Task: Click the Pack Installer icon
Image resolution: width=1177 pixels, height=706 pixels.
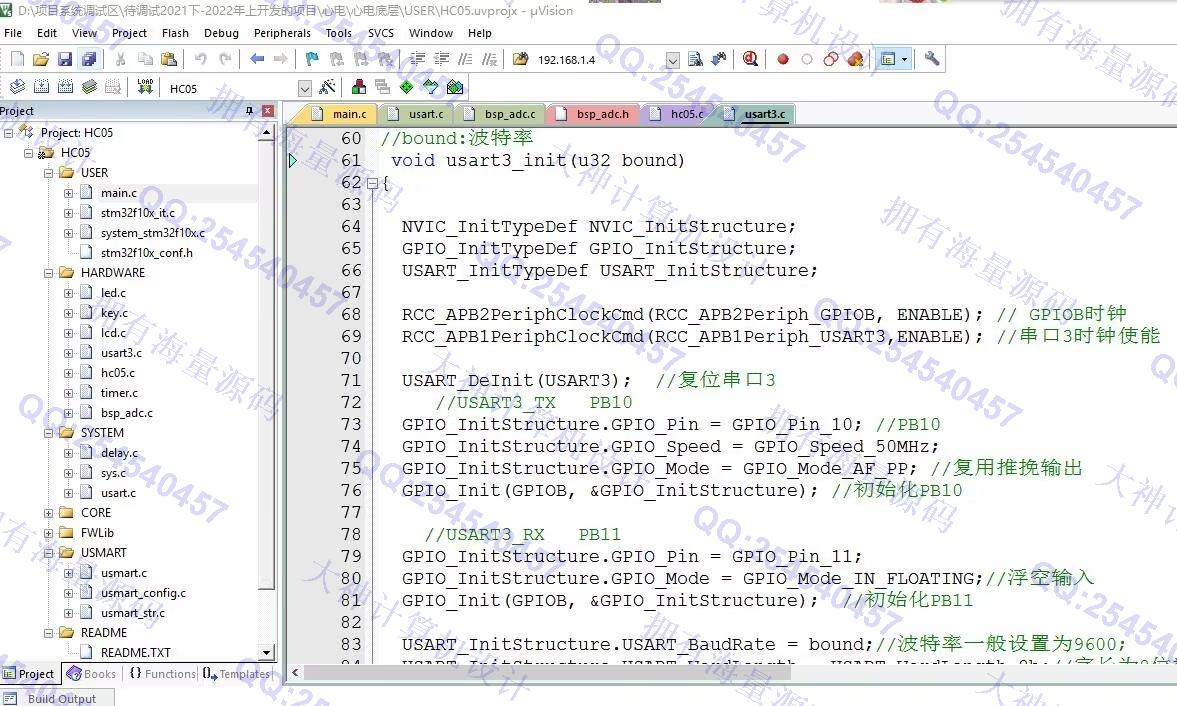Action: pos(454,87)
